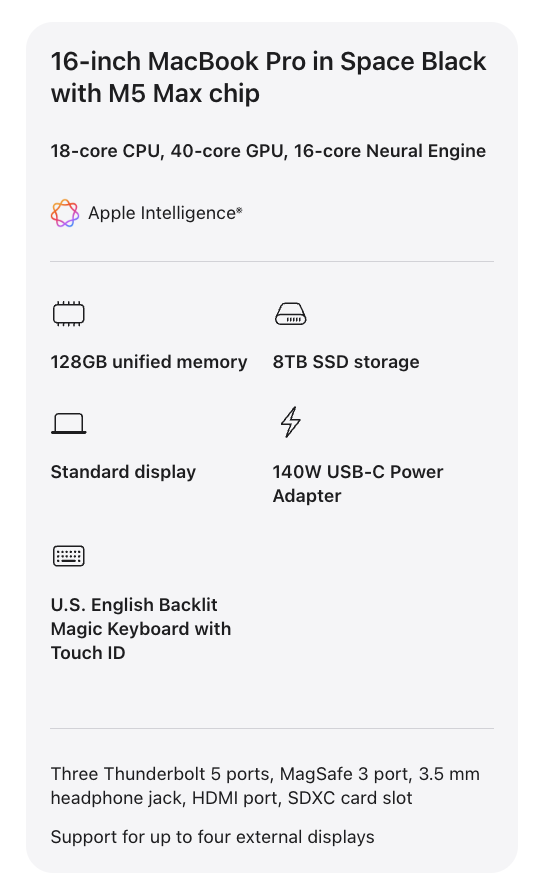The image size is (536, 894).
Task: Click the U.S. English Backlit Magic Keyboard text
Action: pos(141,628)
